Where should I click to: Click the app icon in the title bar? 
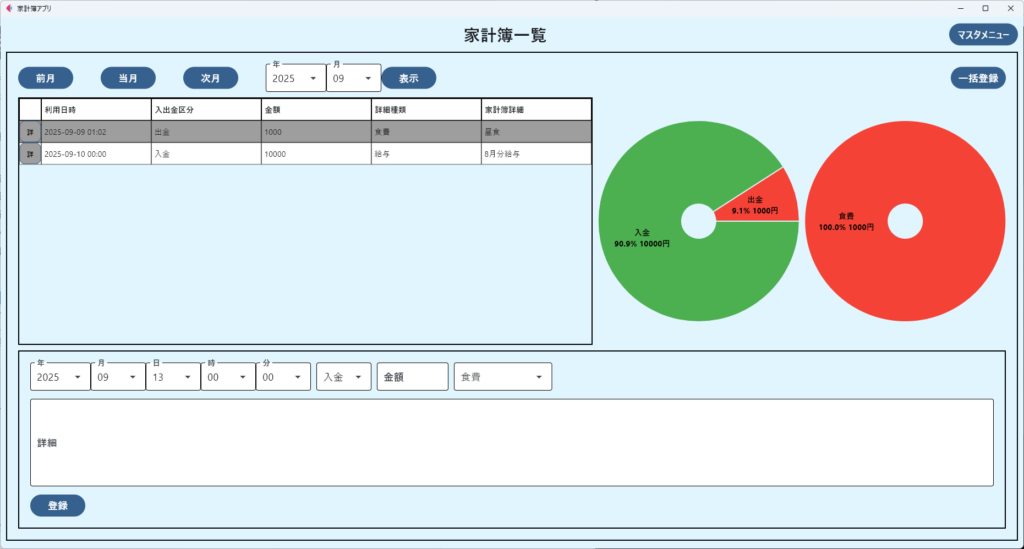point(9,8)
